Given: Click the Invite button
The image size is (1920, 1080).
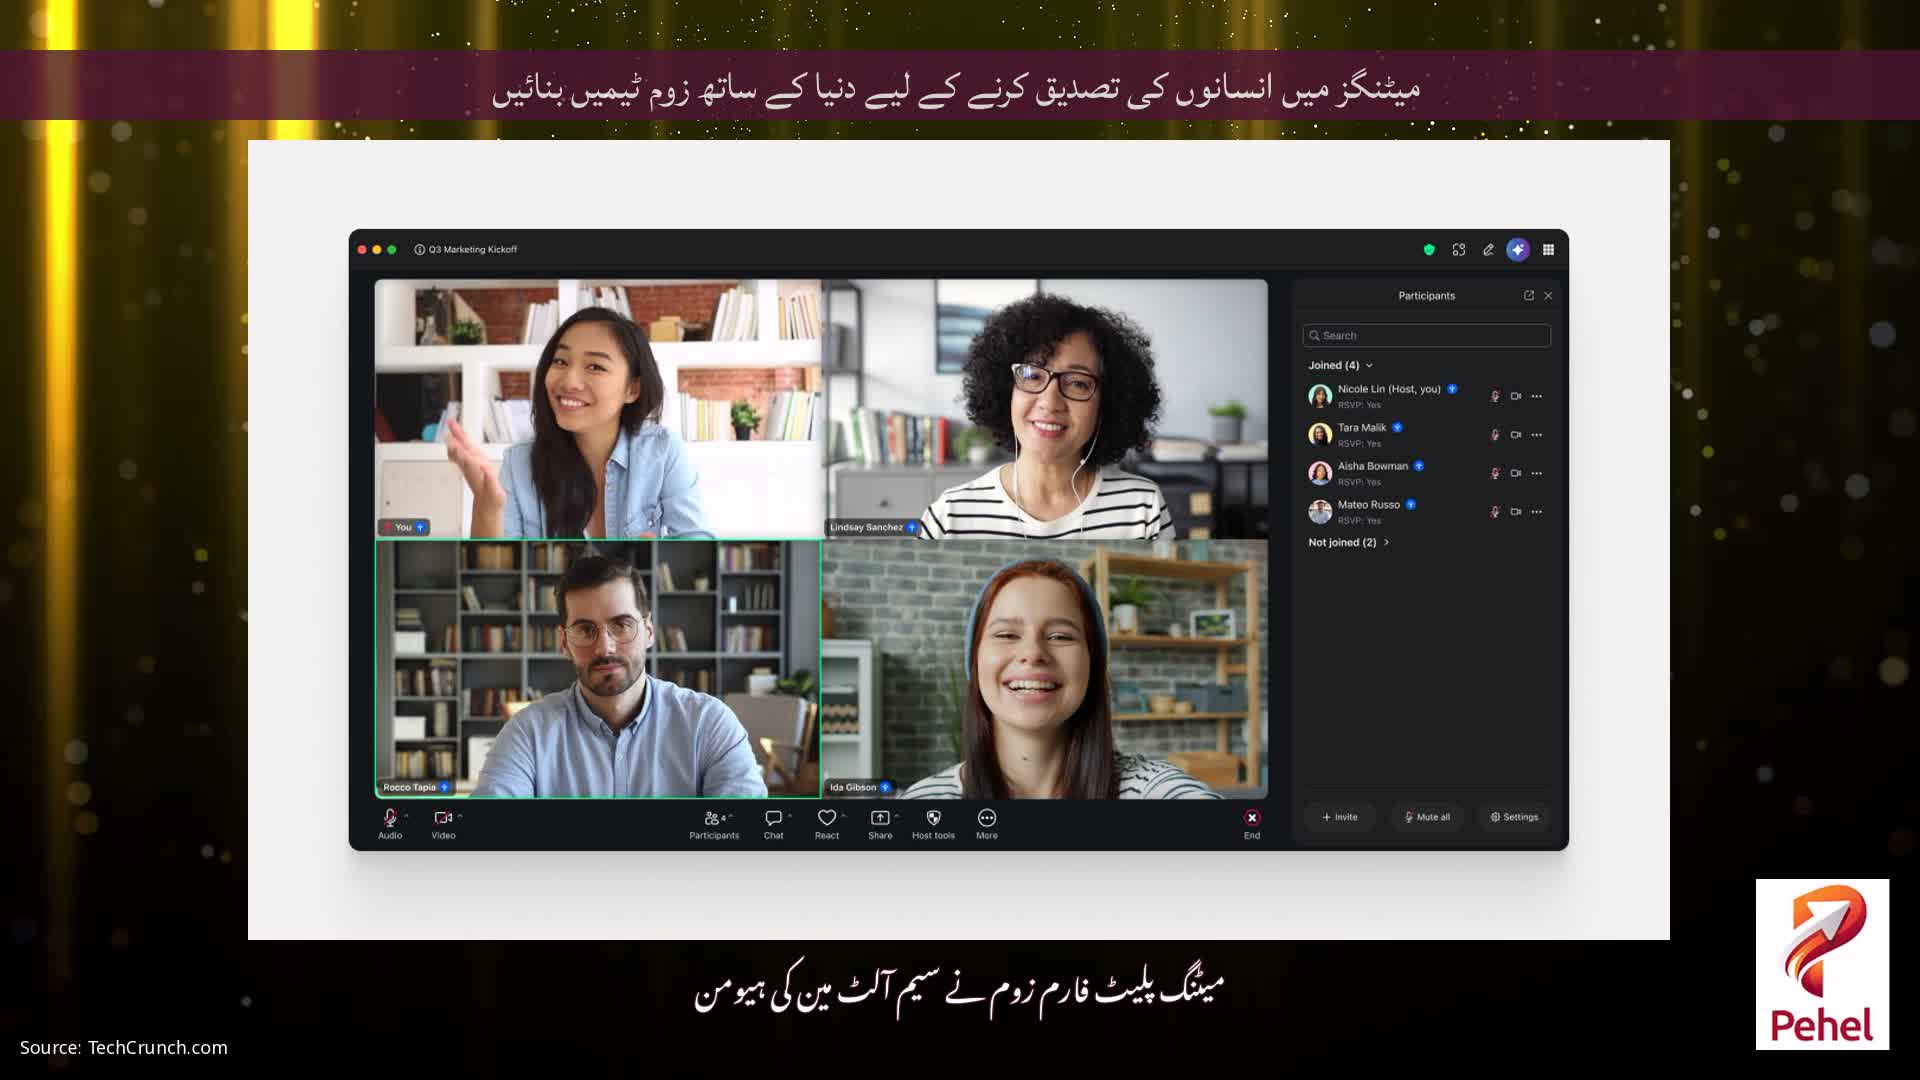Looking at the screenshot, I should click(1340, 817).
